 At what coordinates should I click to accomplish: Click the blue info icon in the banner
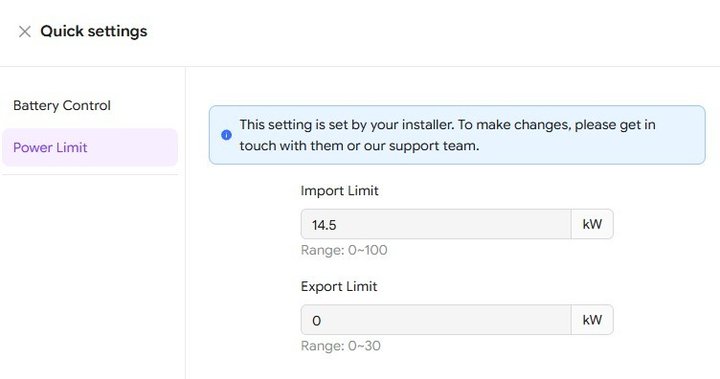click(226, 135)
